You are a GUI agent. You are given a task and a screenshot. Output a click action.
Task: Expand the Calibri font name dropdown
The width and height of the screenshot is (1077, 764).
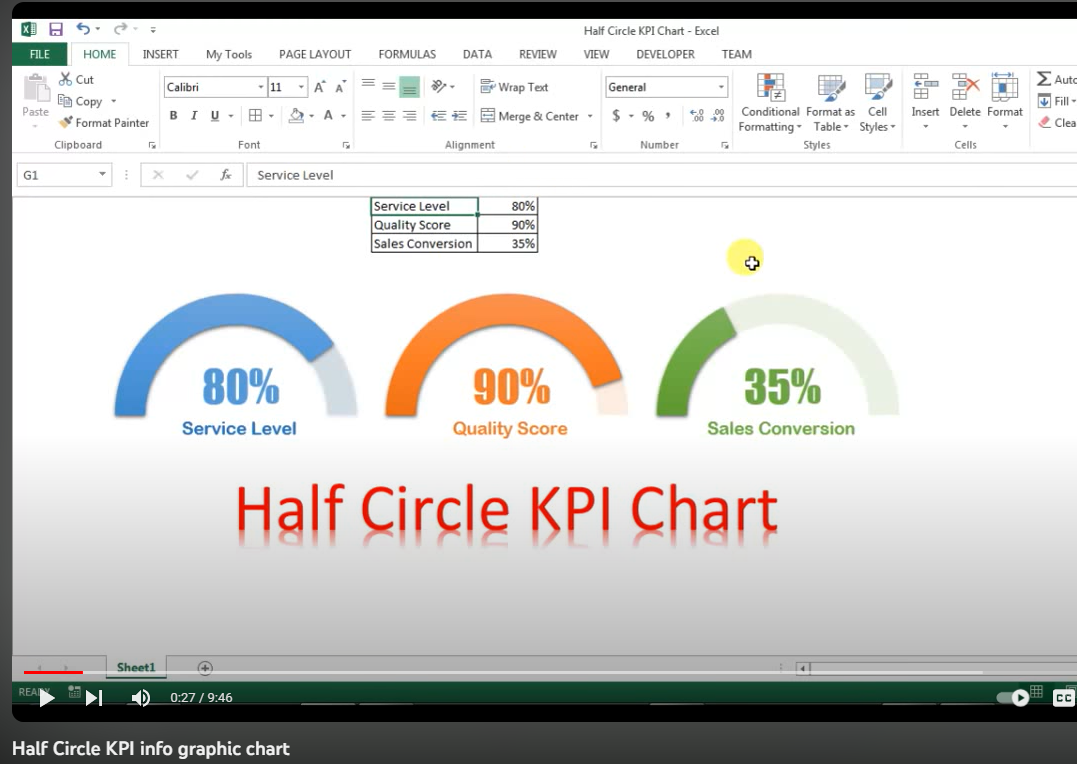point(261,88)
